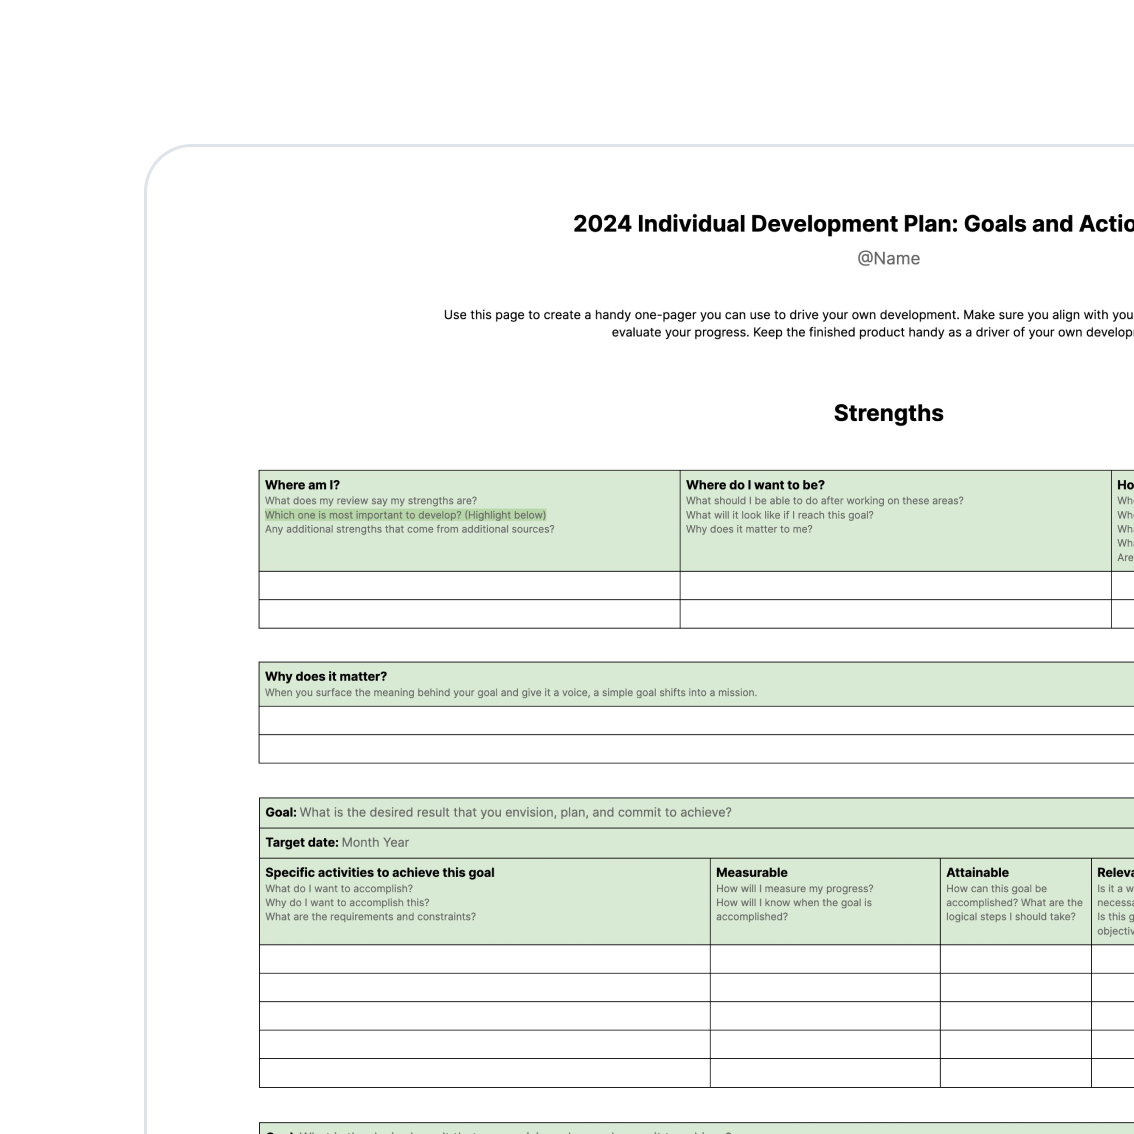
Task: Click first empty cell under Measurable column
Action: 825,959
